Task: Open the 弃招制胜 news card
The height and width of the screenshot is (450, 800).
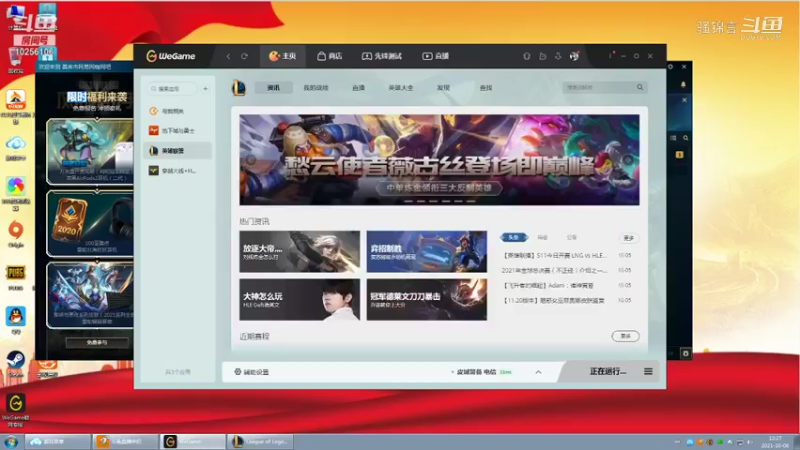Action: pyautogui.click(x=427, y=252)
